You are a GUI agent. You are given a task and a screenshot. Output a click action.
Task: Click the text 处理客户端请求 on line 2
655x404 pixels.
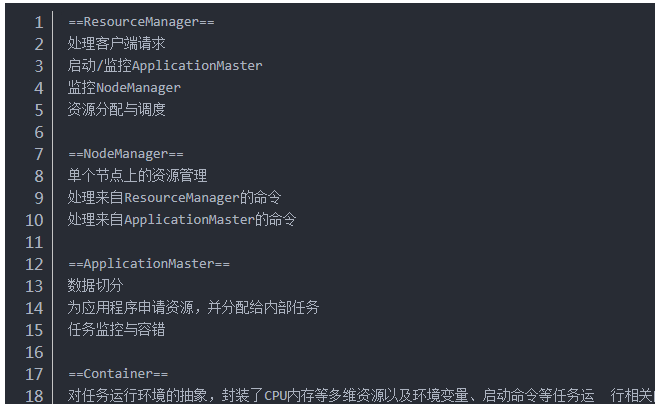(x=117, y=43)
